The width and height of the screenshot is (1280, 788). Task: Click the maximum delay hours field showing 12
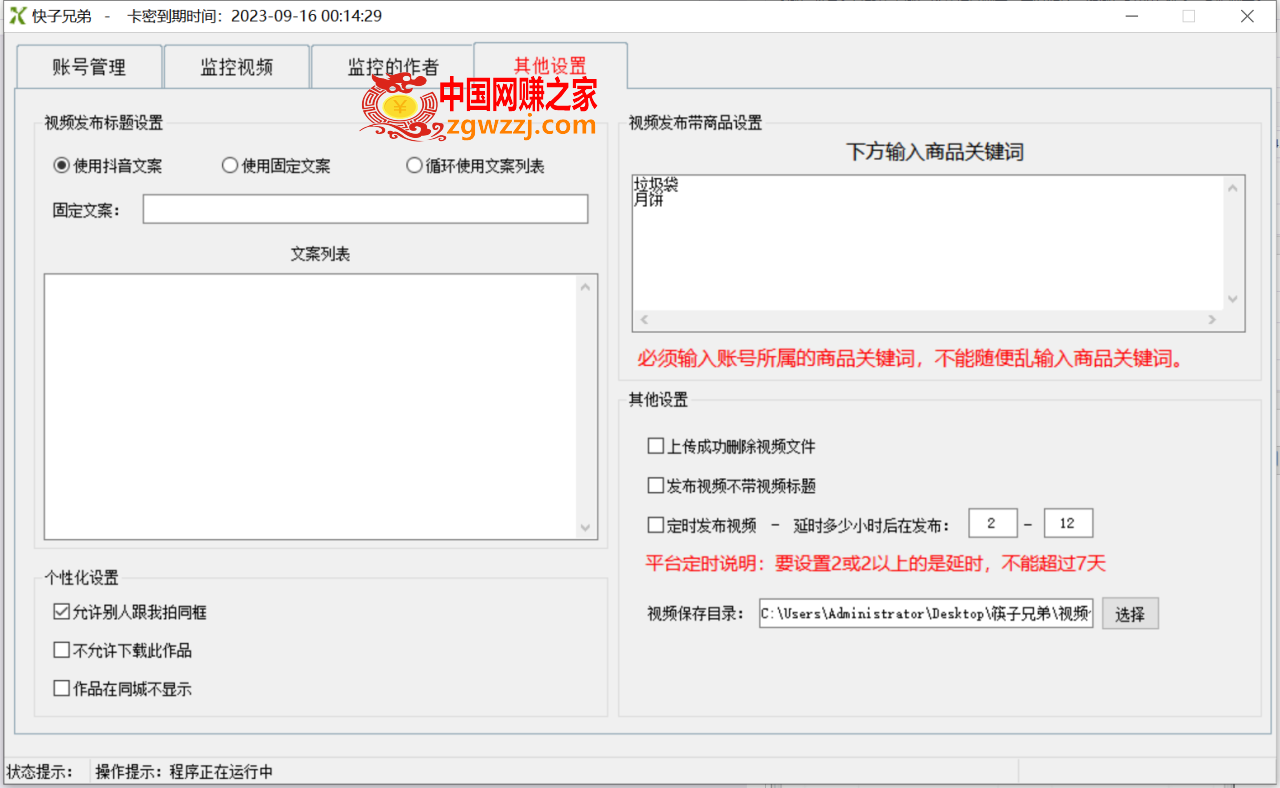1068,523
